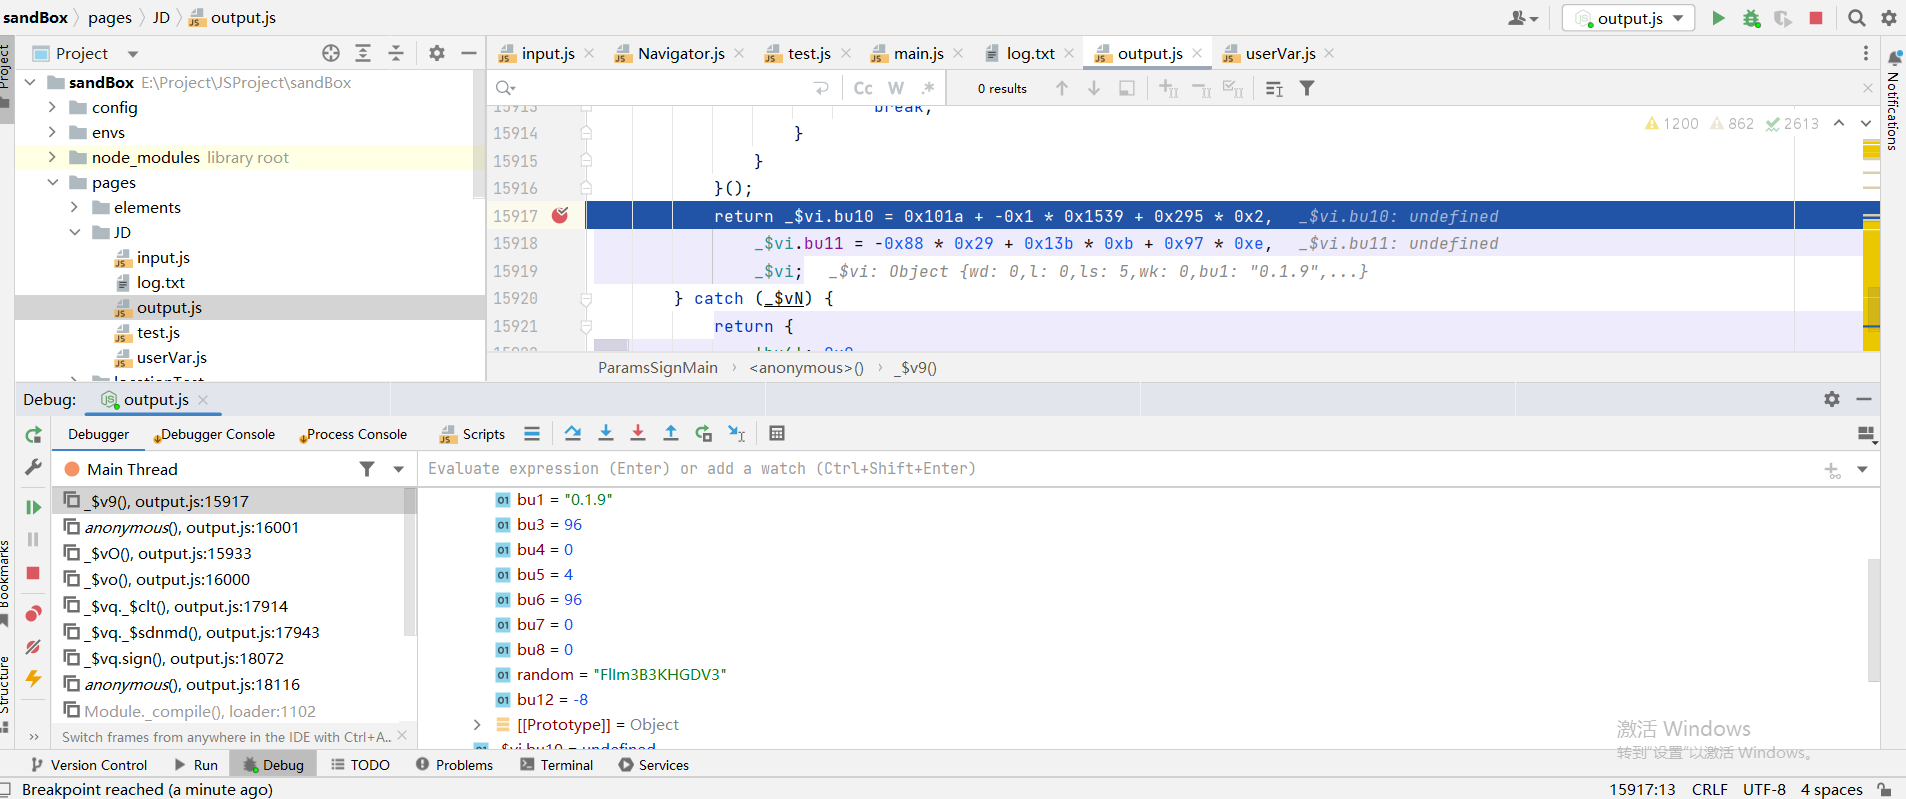Click the Step Over debug icon

coord(572,433)
